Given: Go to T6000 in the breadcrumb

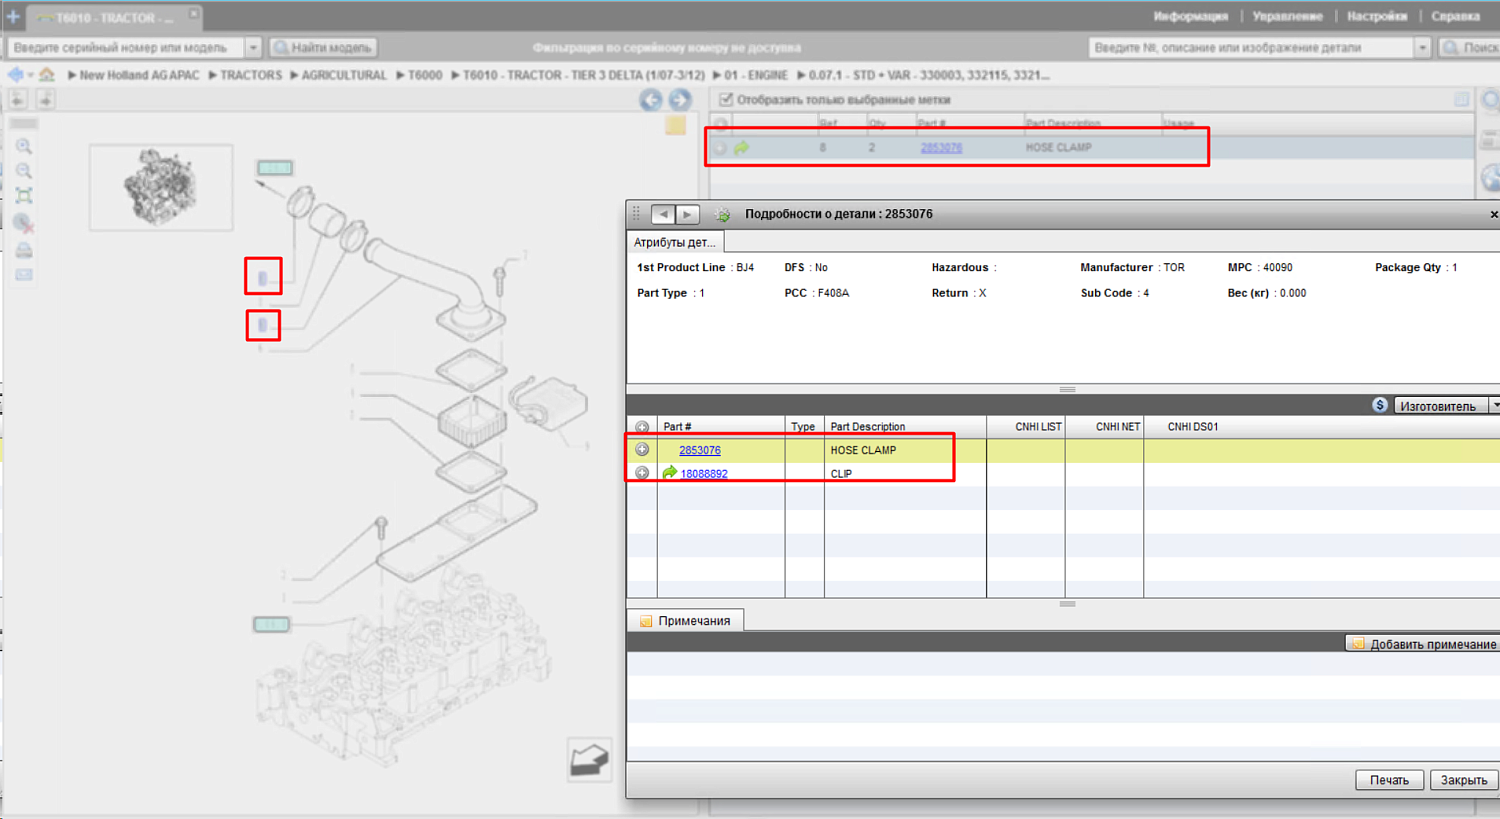Looking at the screenshot, I should (425, 75).
